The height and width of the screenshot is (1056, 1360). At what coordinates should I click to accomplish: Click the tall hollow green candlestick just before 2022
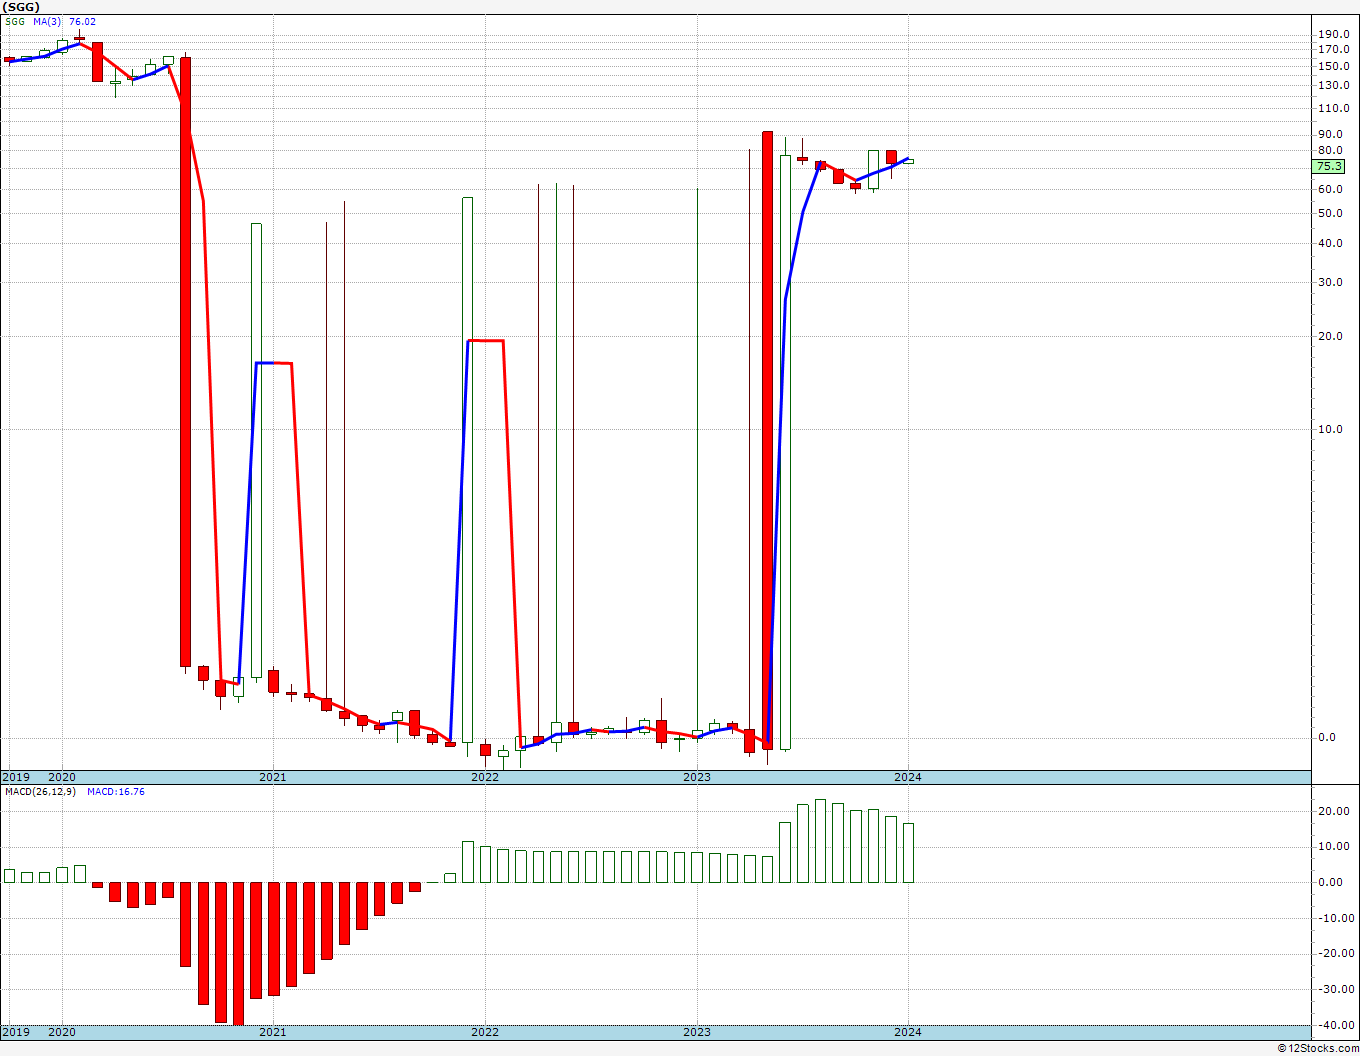click(467, 469)
